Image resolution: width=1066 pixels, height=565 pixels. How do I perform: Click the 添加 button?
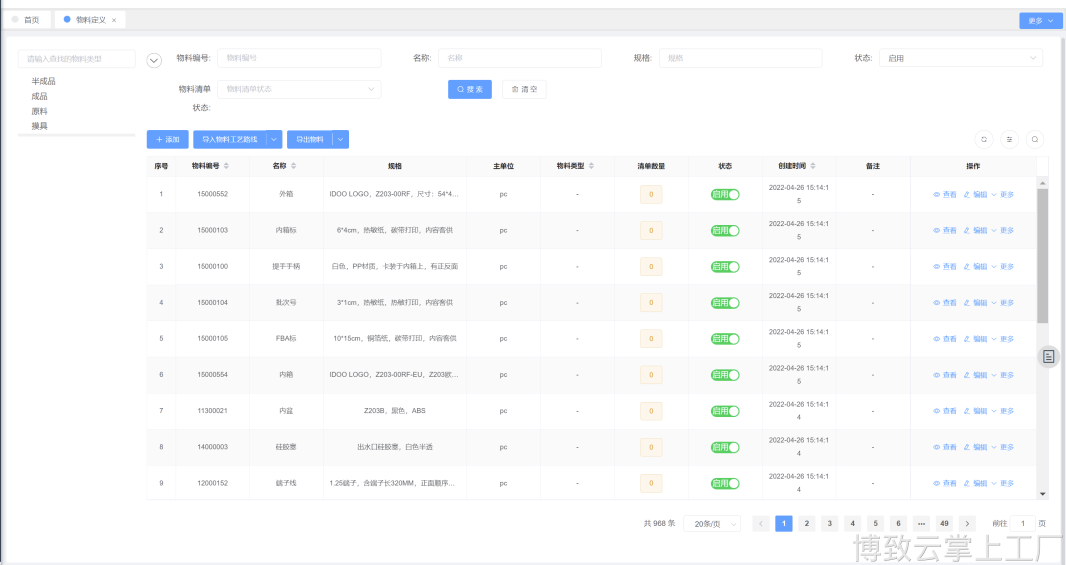point(167,140)
